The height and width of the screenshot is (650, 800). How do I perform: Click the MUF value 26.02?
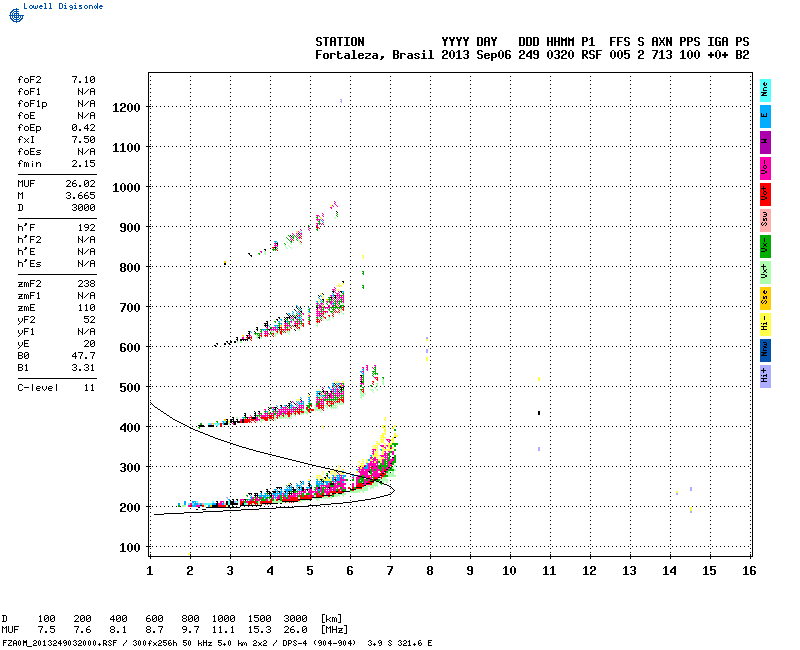(x=80, y=184)
